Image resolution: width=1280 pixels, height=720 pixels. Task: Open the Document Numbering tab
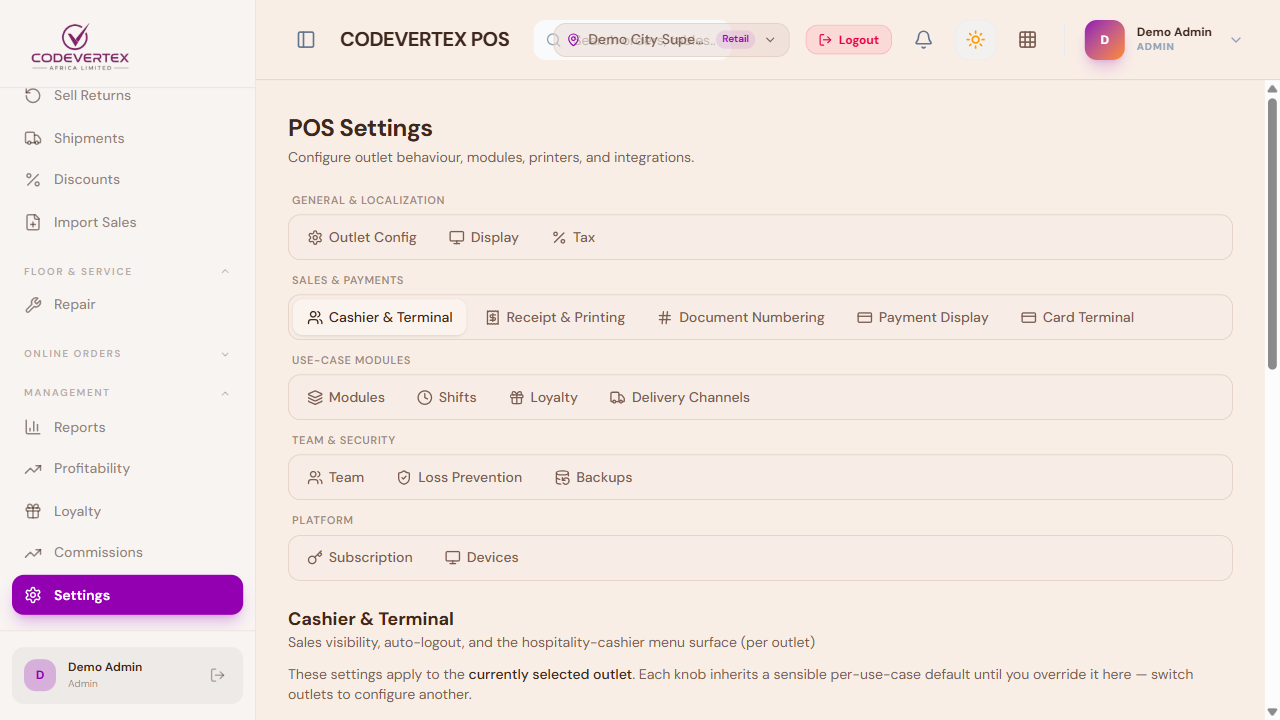[x=741, y=317]
